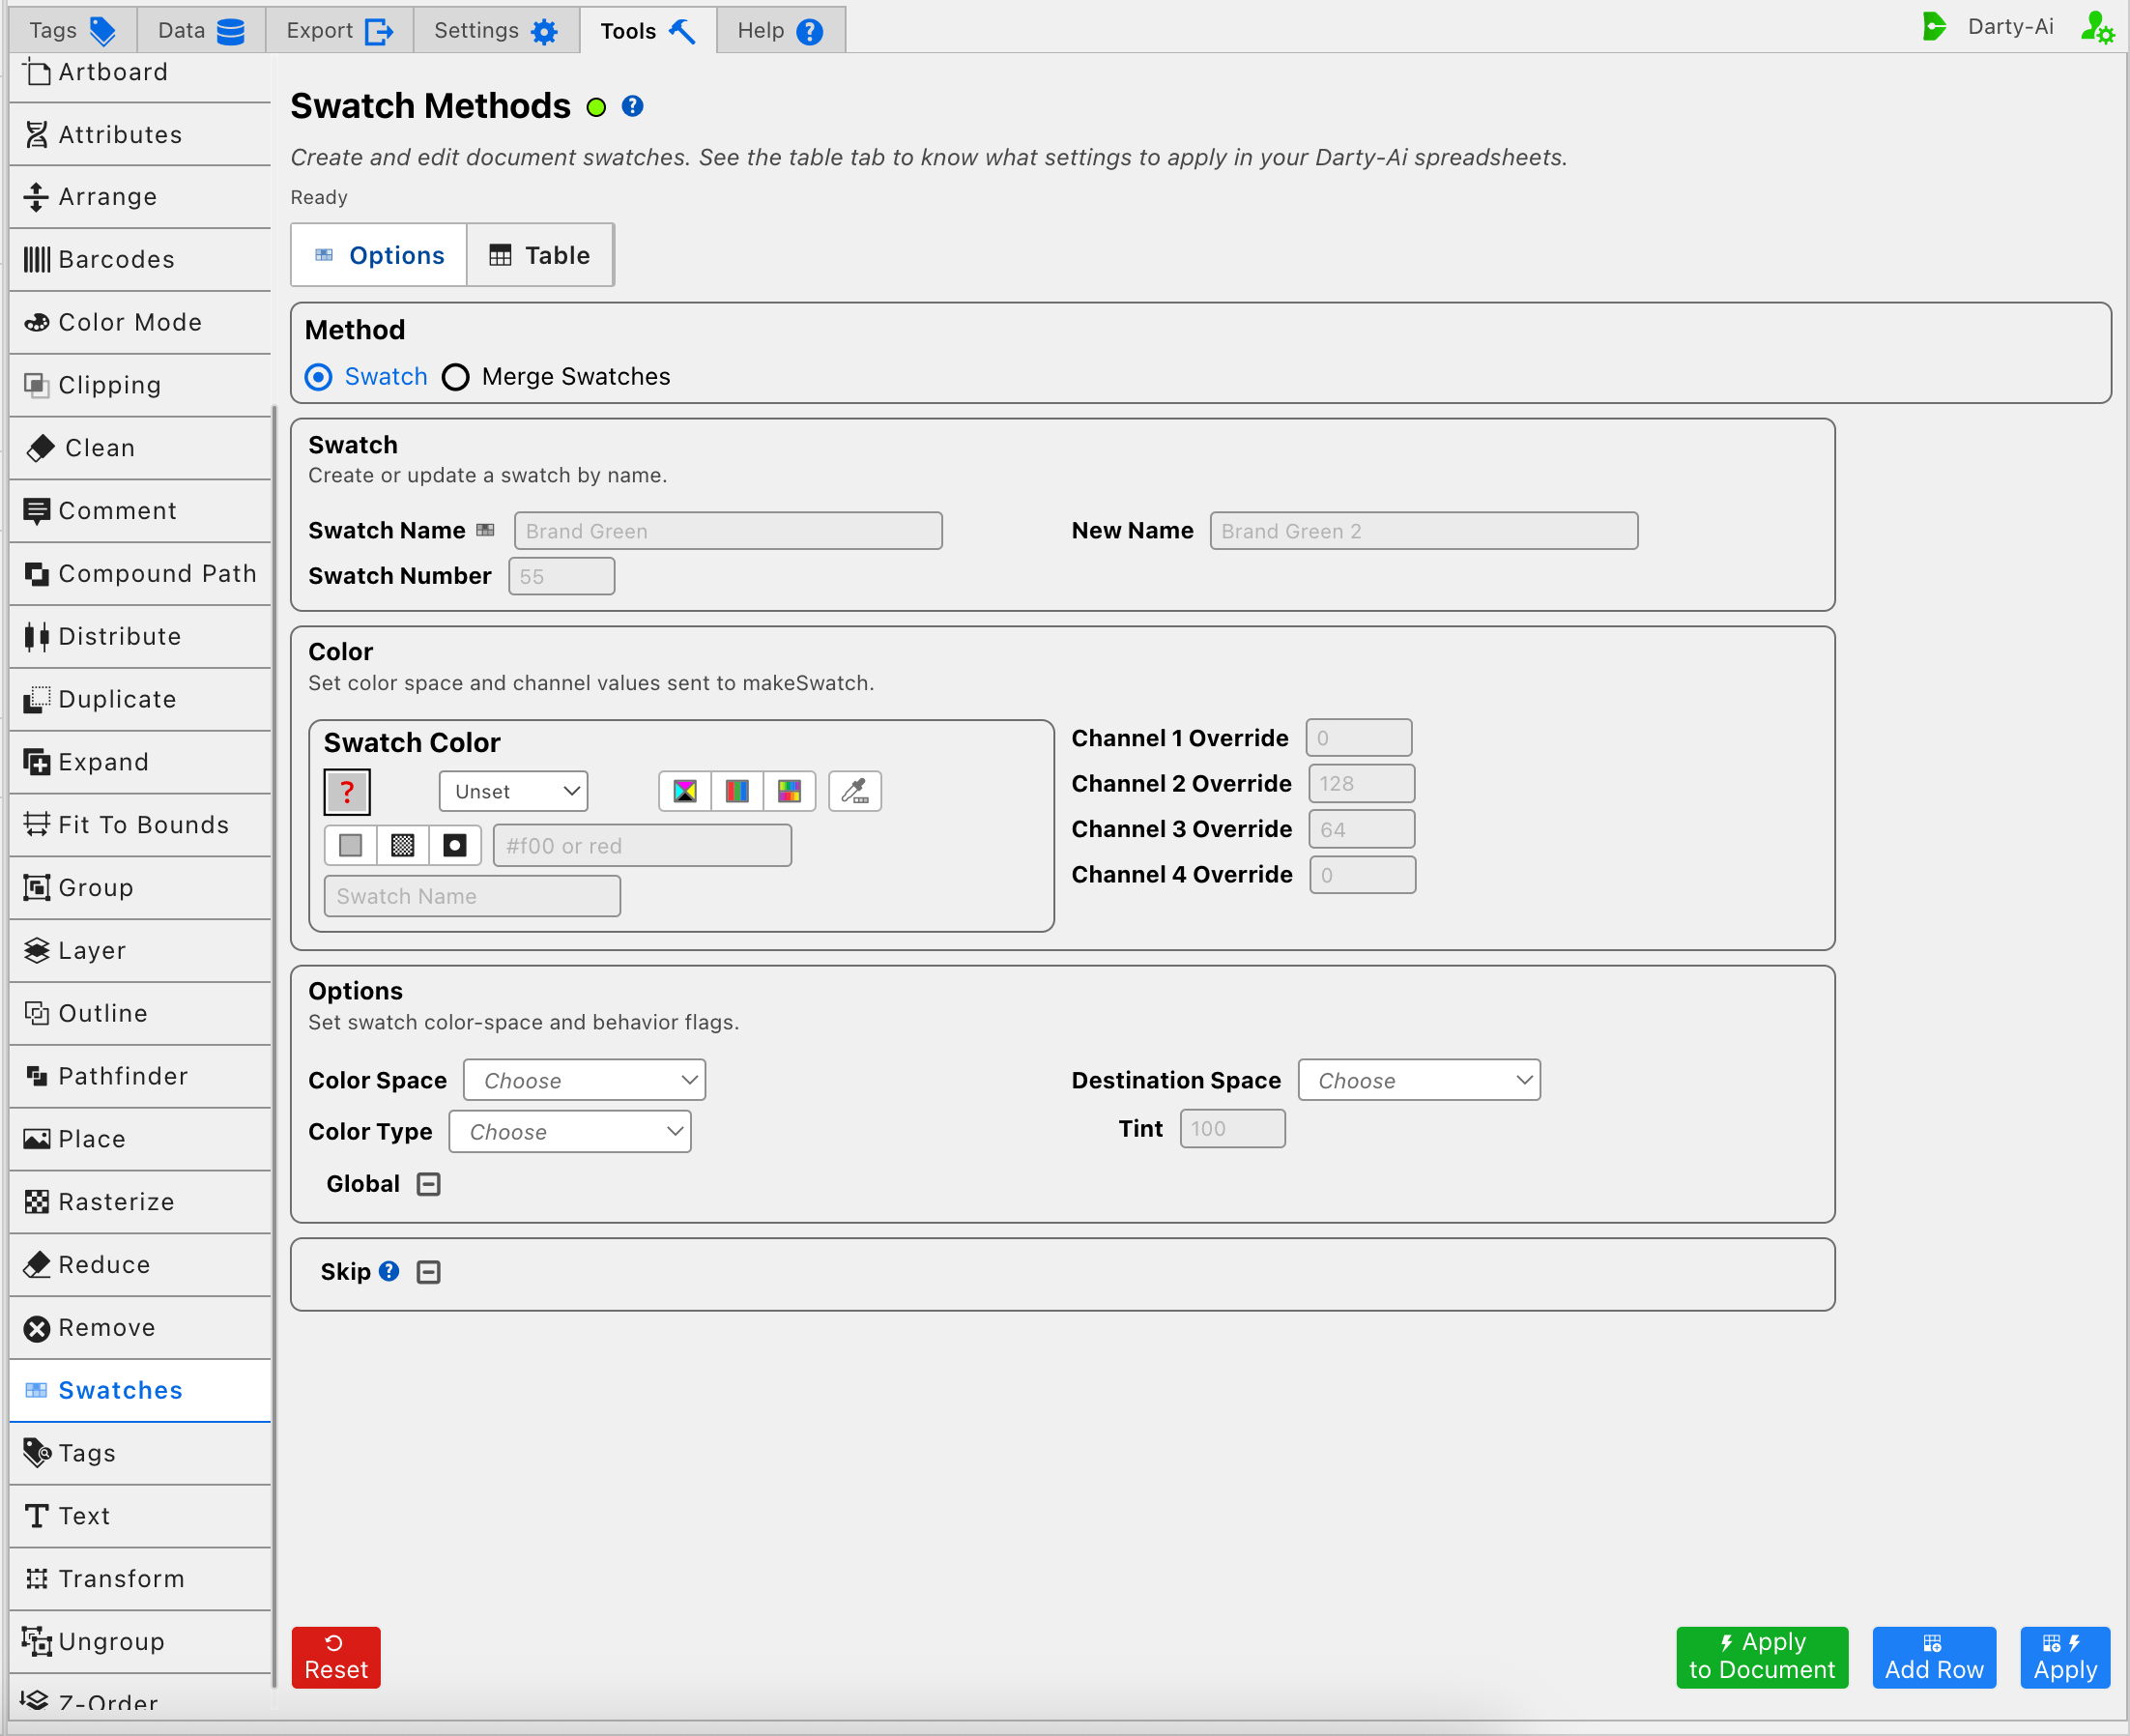
Task: Open the Group tool
Action: (139, 888)
